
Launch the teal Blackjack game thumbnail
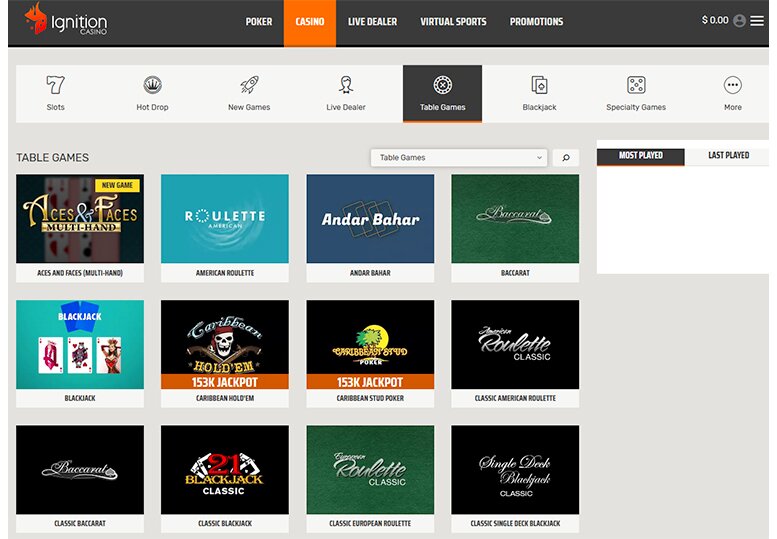pyautogui.click(x=80, y=344)
